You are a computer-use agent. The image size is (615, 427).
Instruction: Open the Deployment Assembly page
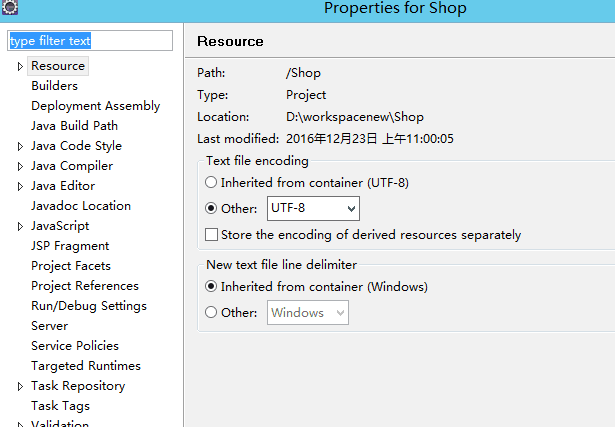click(96, 106)
